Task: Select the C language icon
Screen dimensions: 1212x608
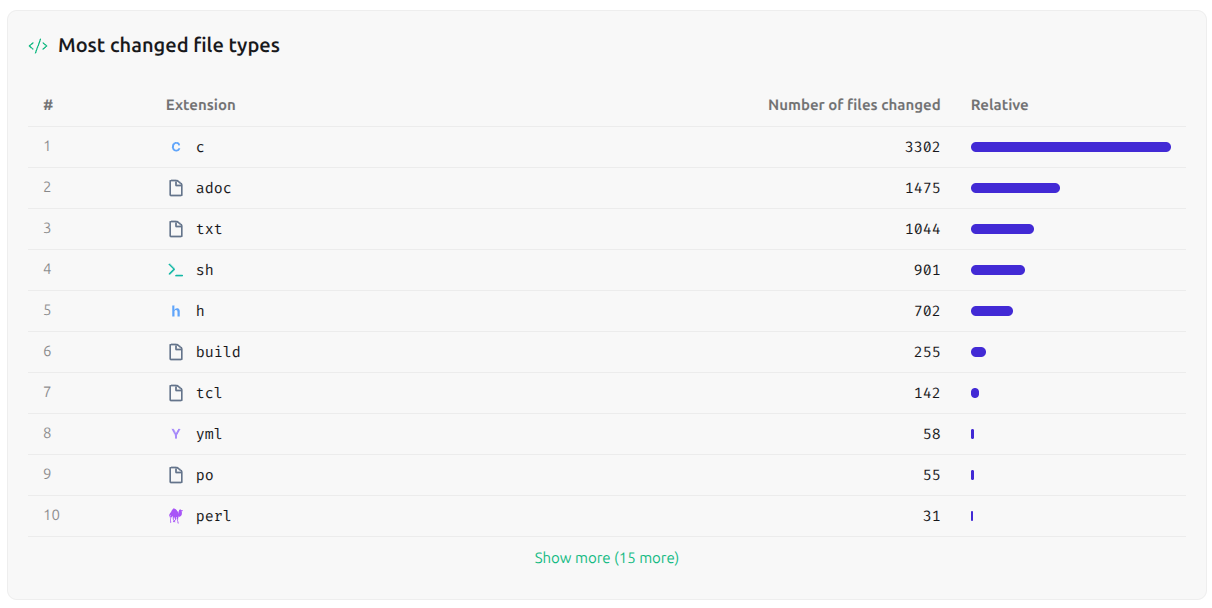Action: pyautogui.click(x=176, y=146)
